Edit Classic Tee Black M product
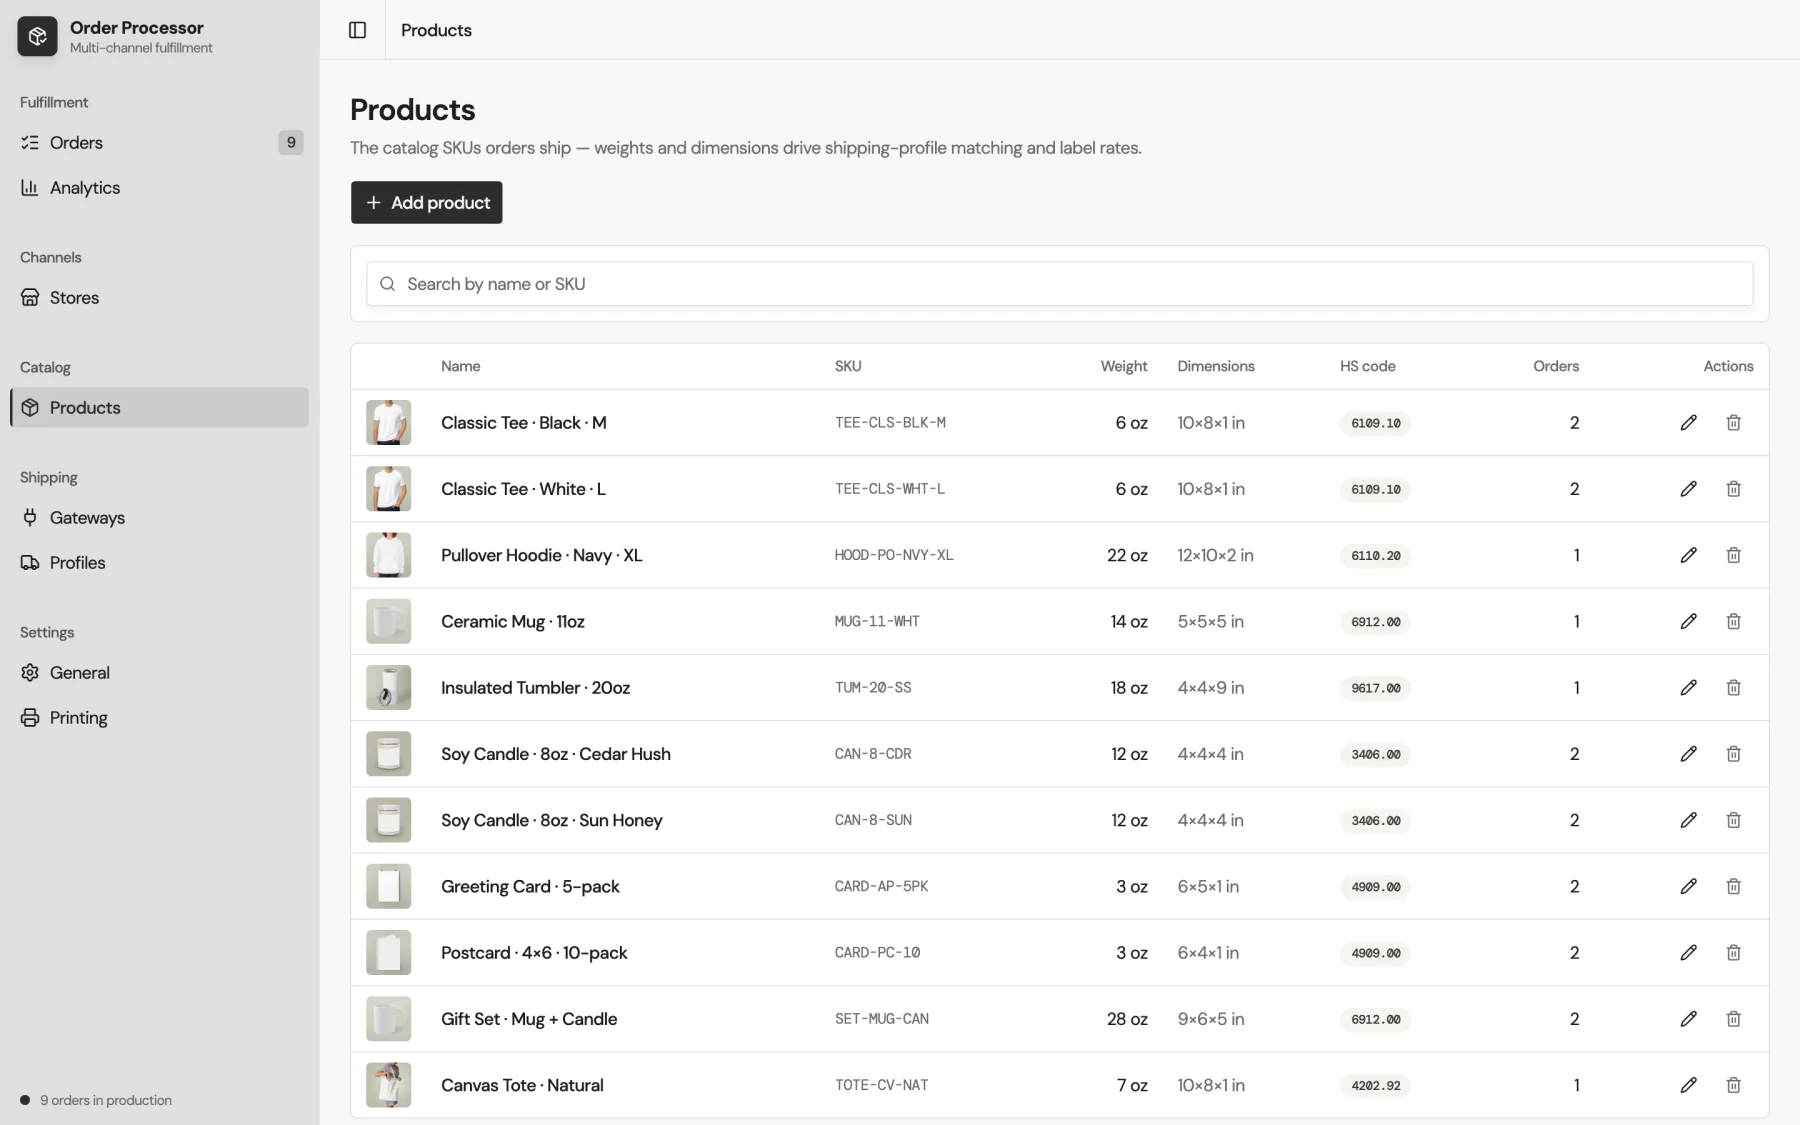 pos(1688,423)
